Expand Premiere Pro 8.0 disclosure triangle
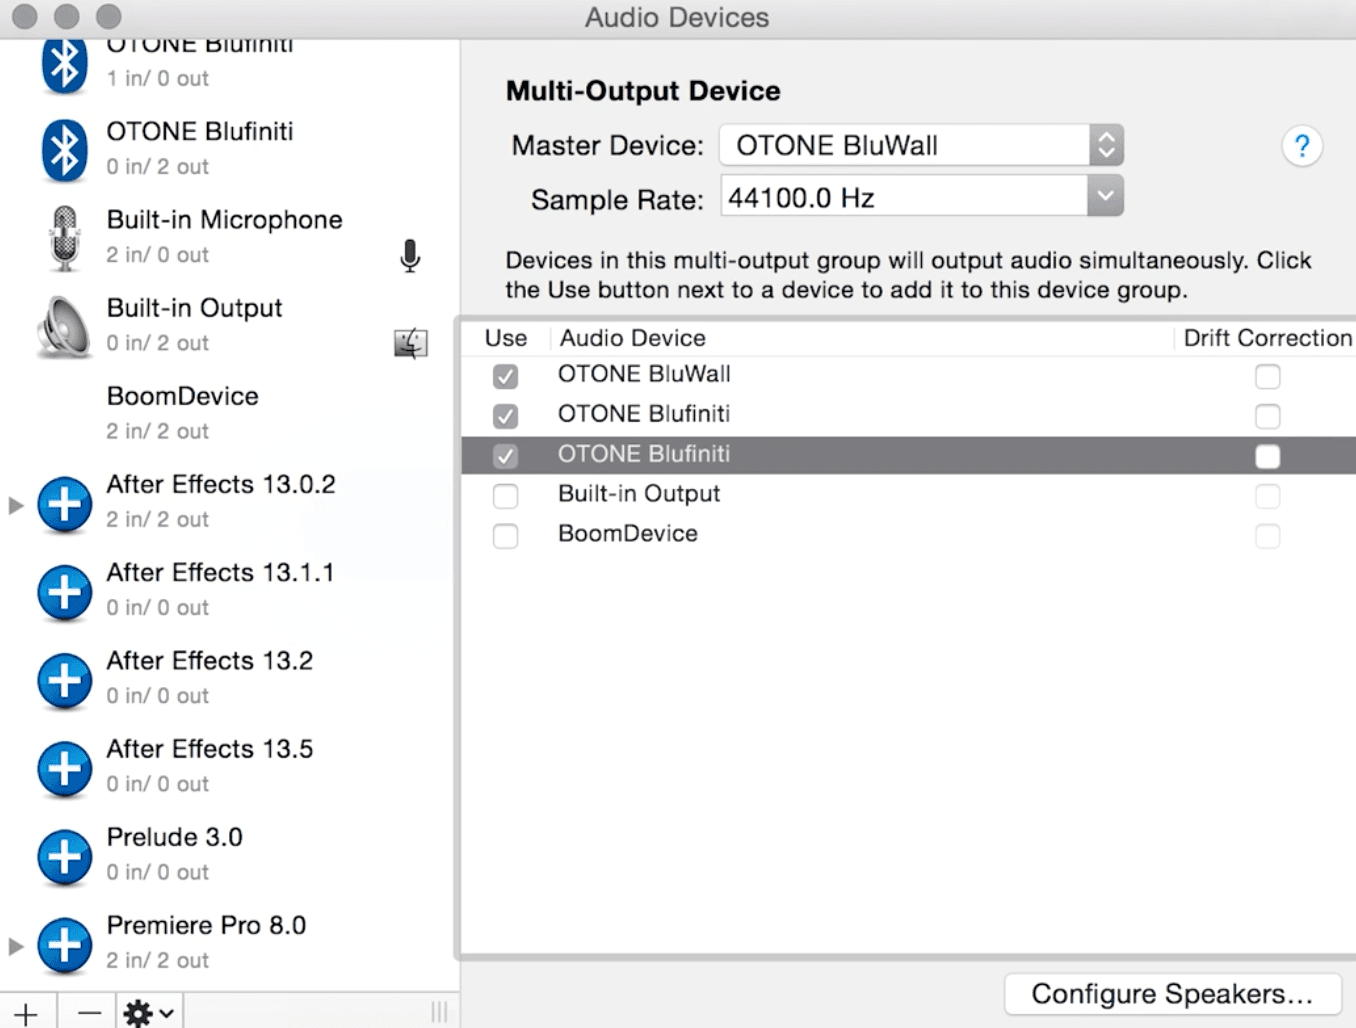The image size is (1356, 1028). (15, 945)
